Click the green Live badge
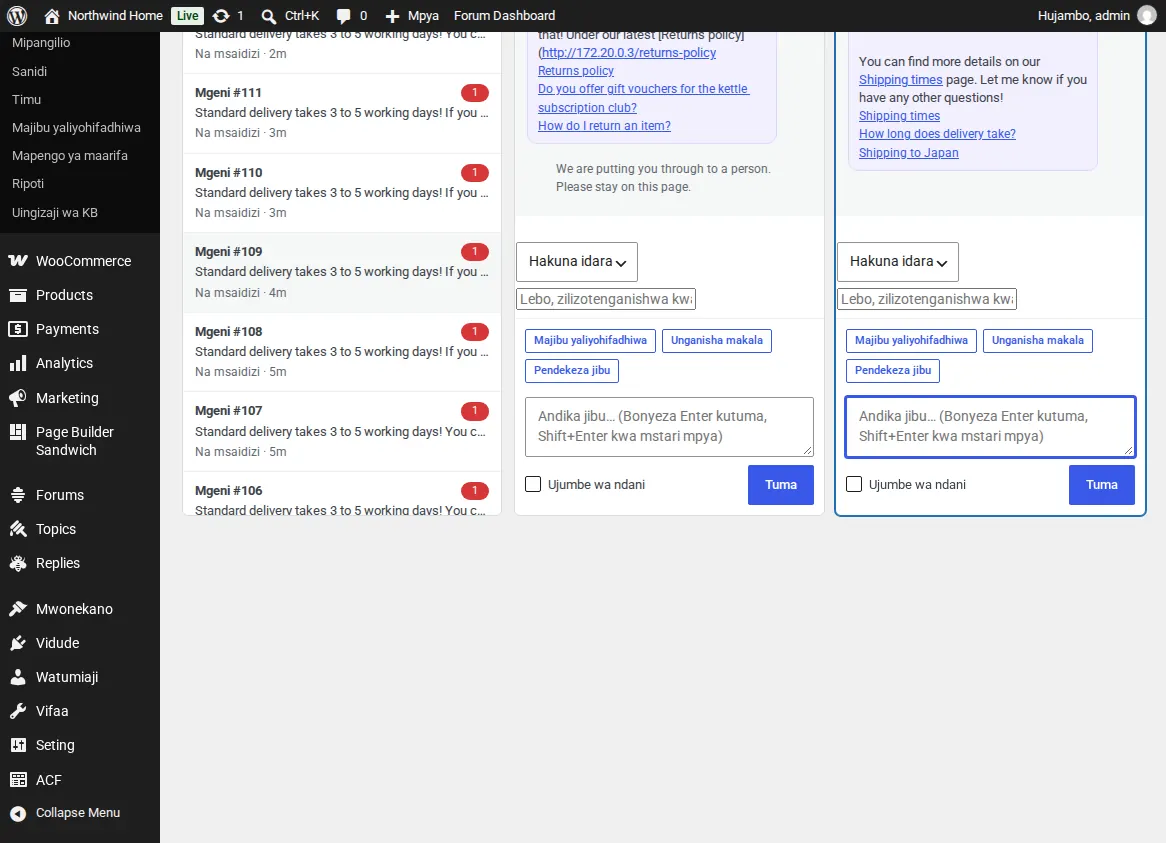The image size is (1166, 843). coord(187,16)
